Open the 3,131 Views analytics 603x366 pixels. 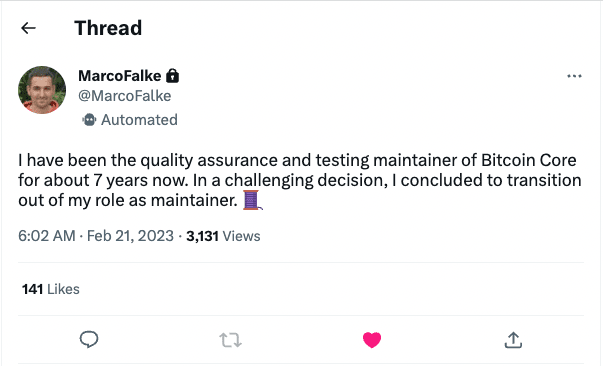(223, 236)
